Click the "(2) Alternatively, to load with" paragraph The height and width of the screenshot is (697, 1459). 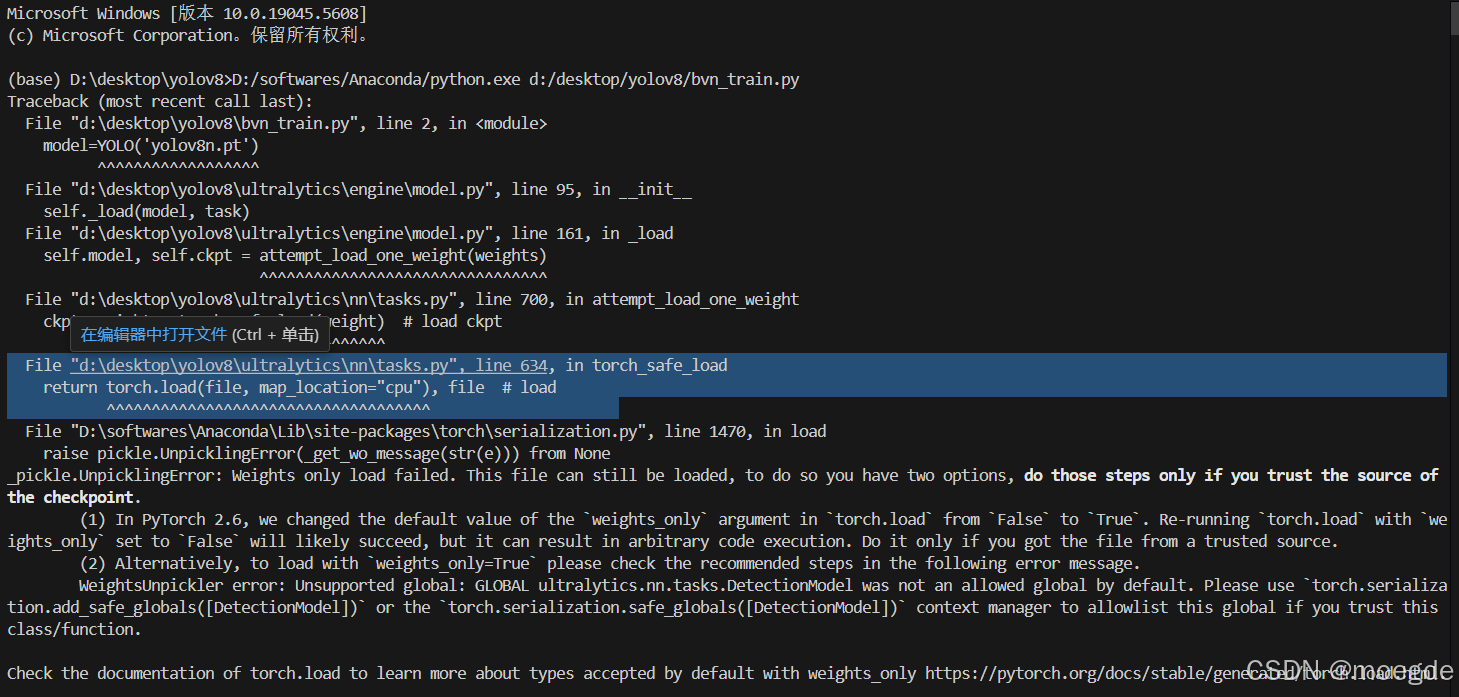[x=609, y=563]
